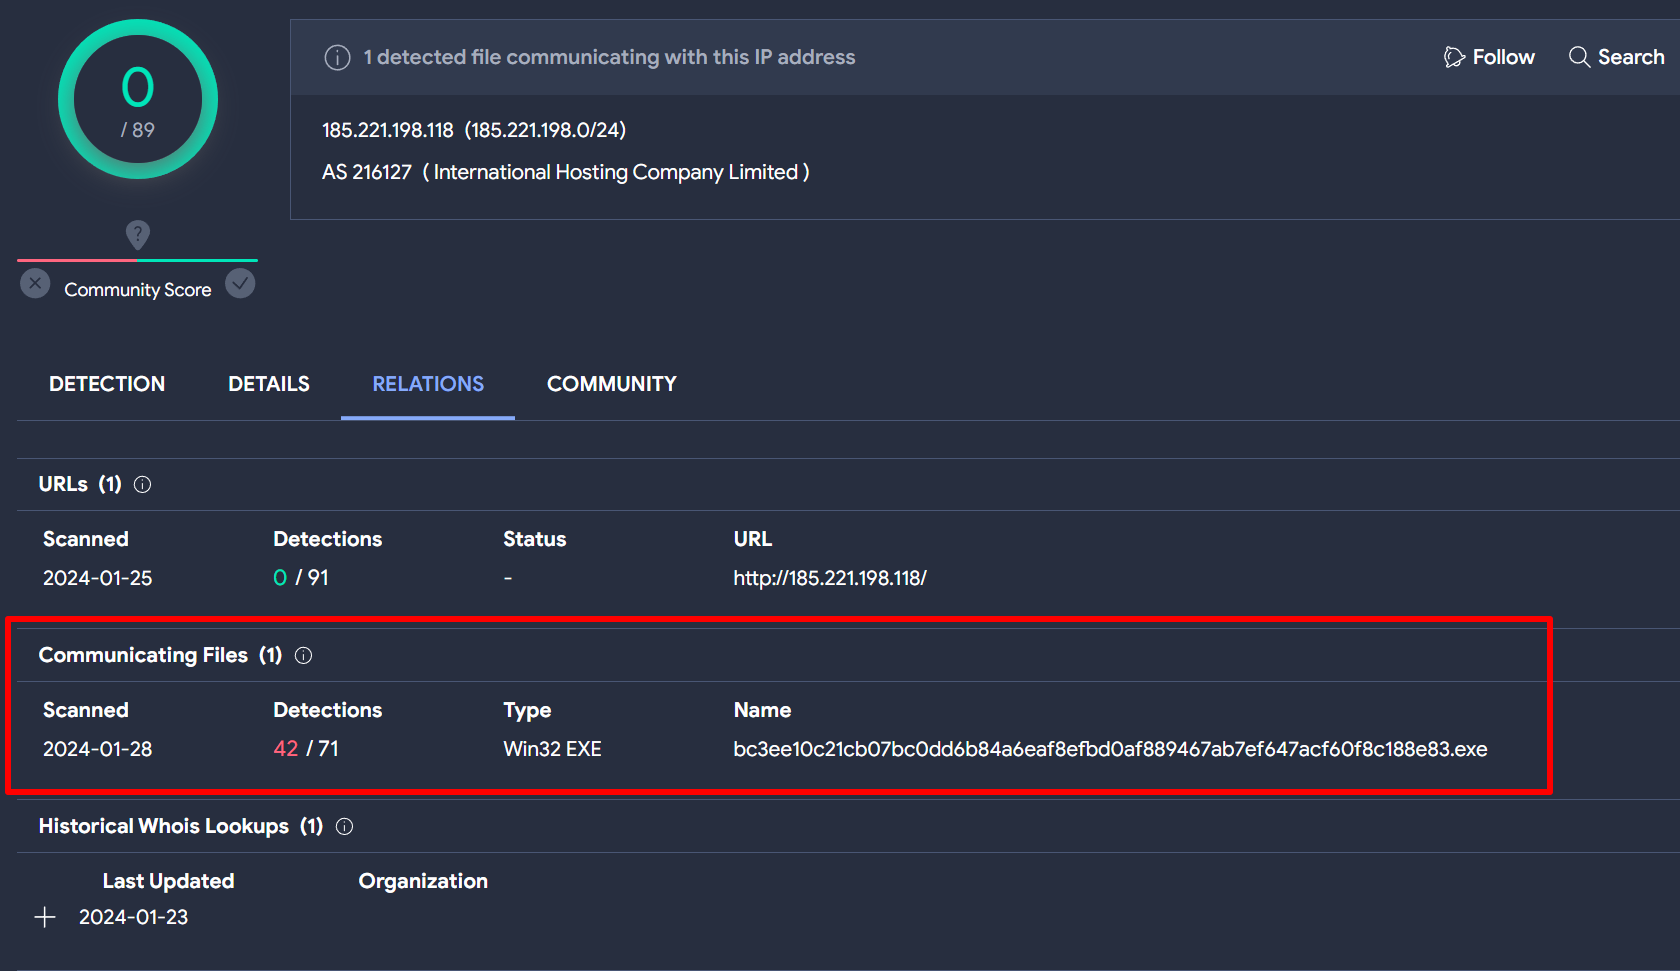Click info icon next to Communicating Files
1680x971 pixels.
coord(304,656)
